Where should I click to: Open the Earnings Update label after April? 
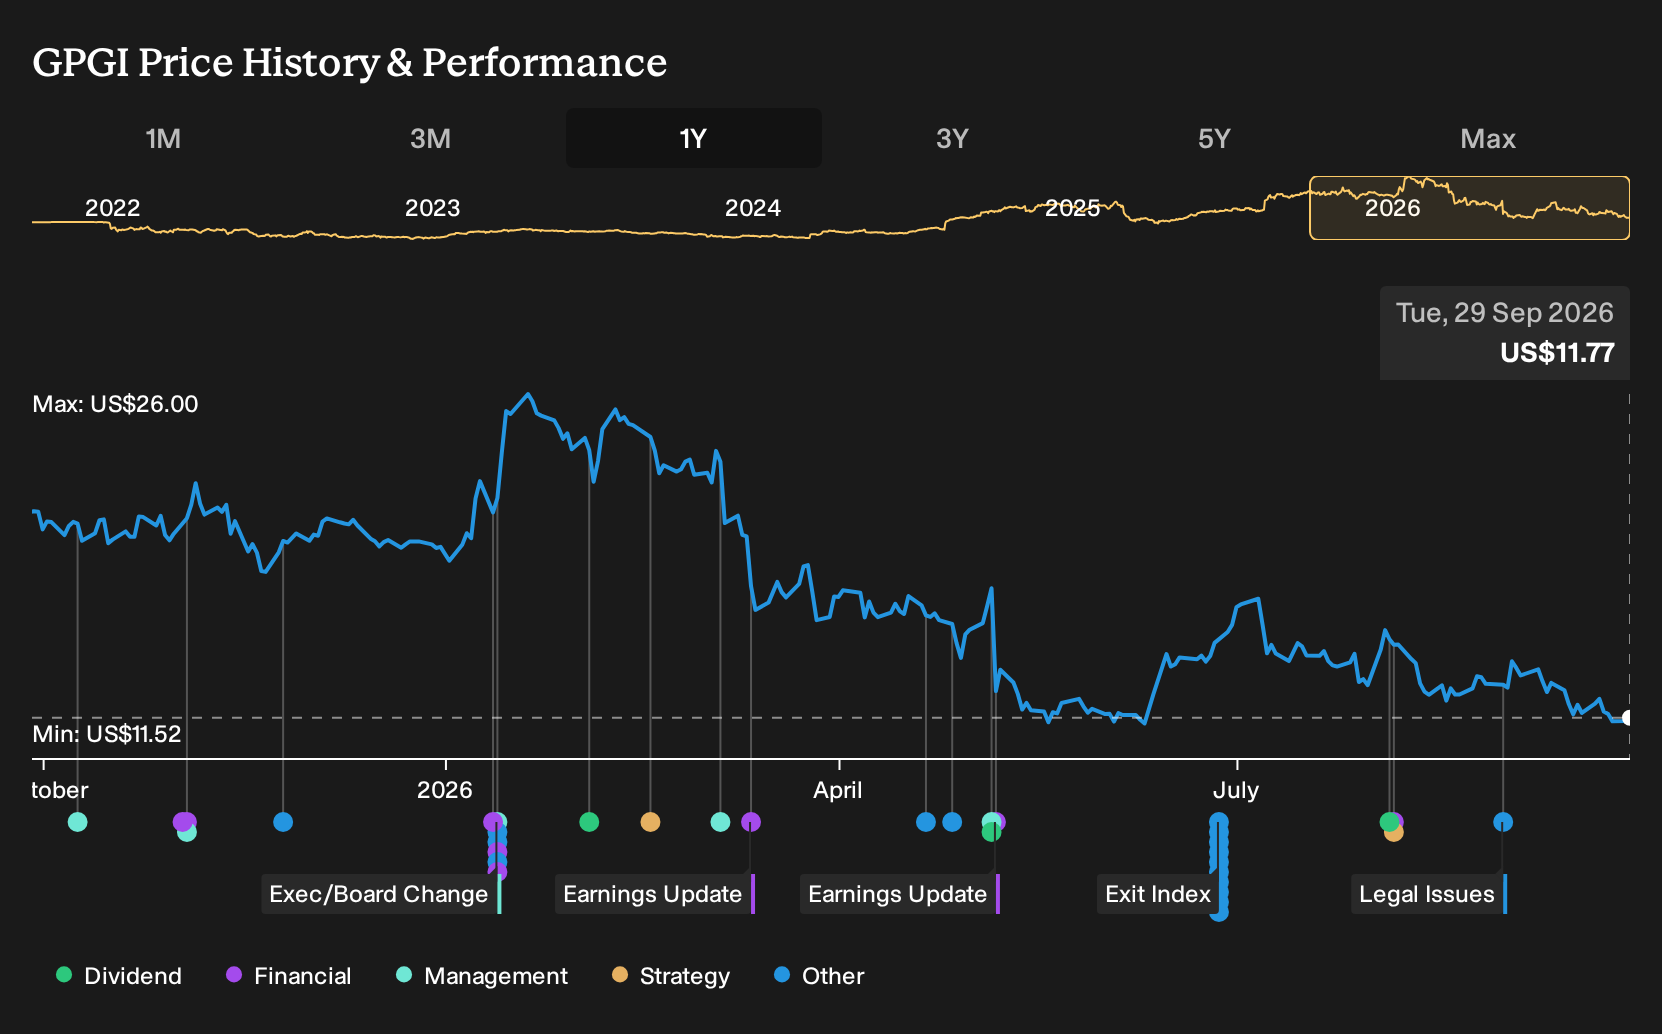pos(898,894)
